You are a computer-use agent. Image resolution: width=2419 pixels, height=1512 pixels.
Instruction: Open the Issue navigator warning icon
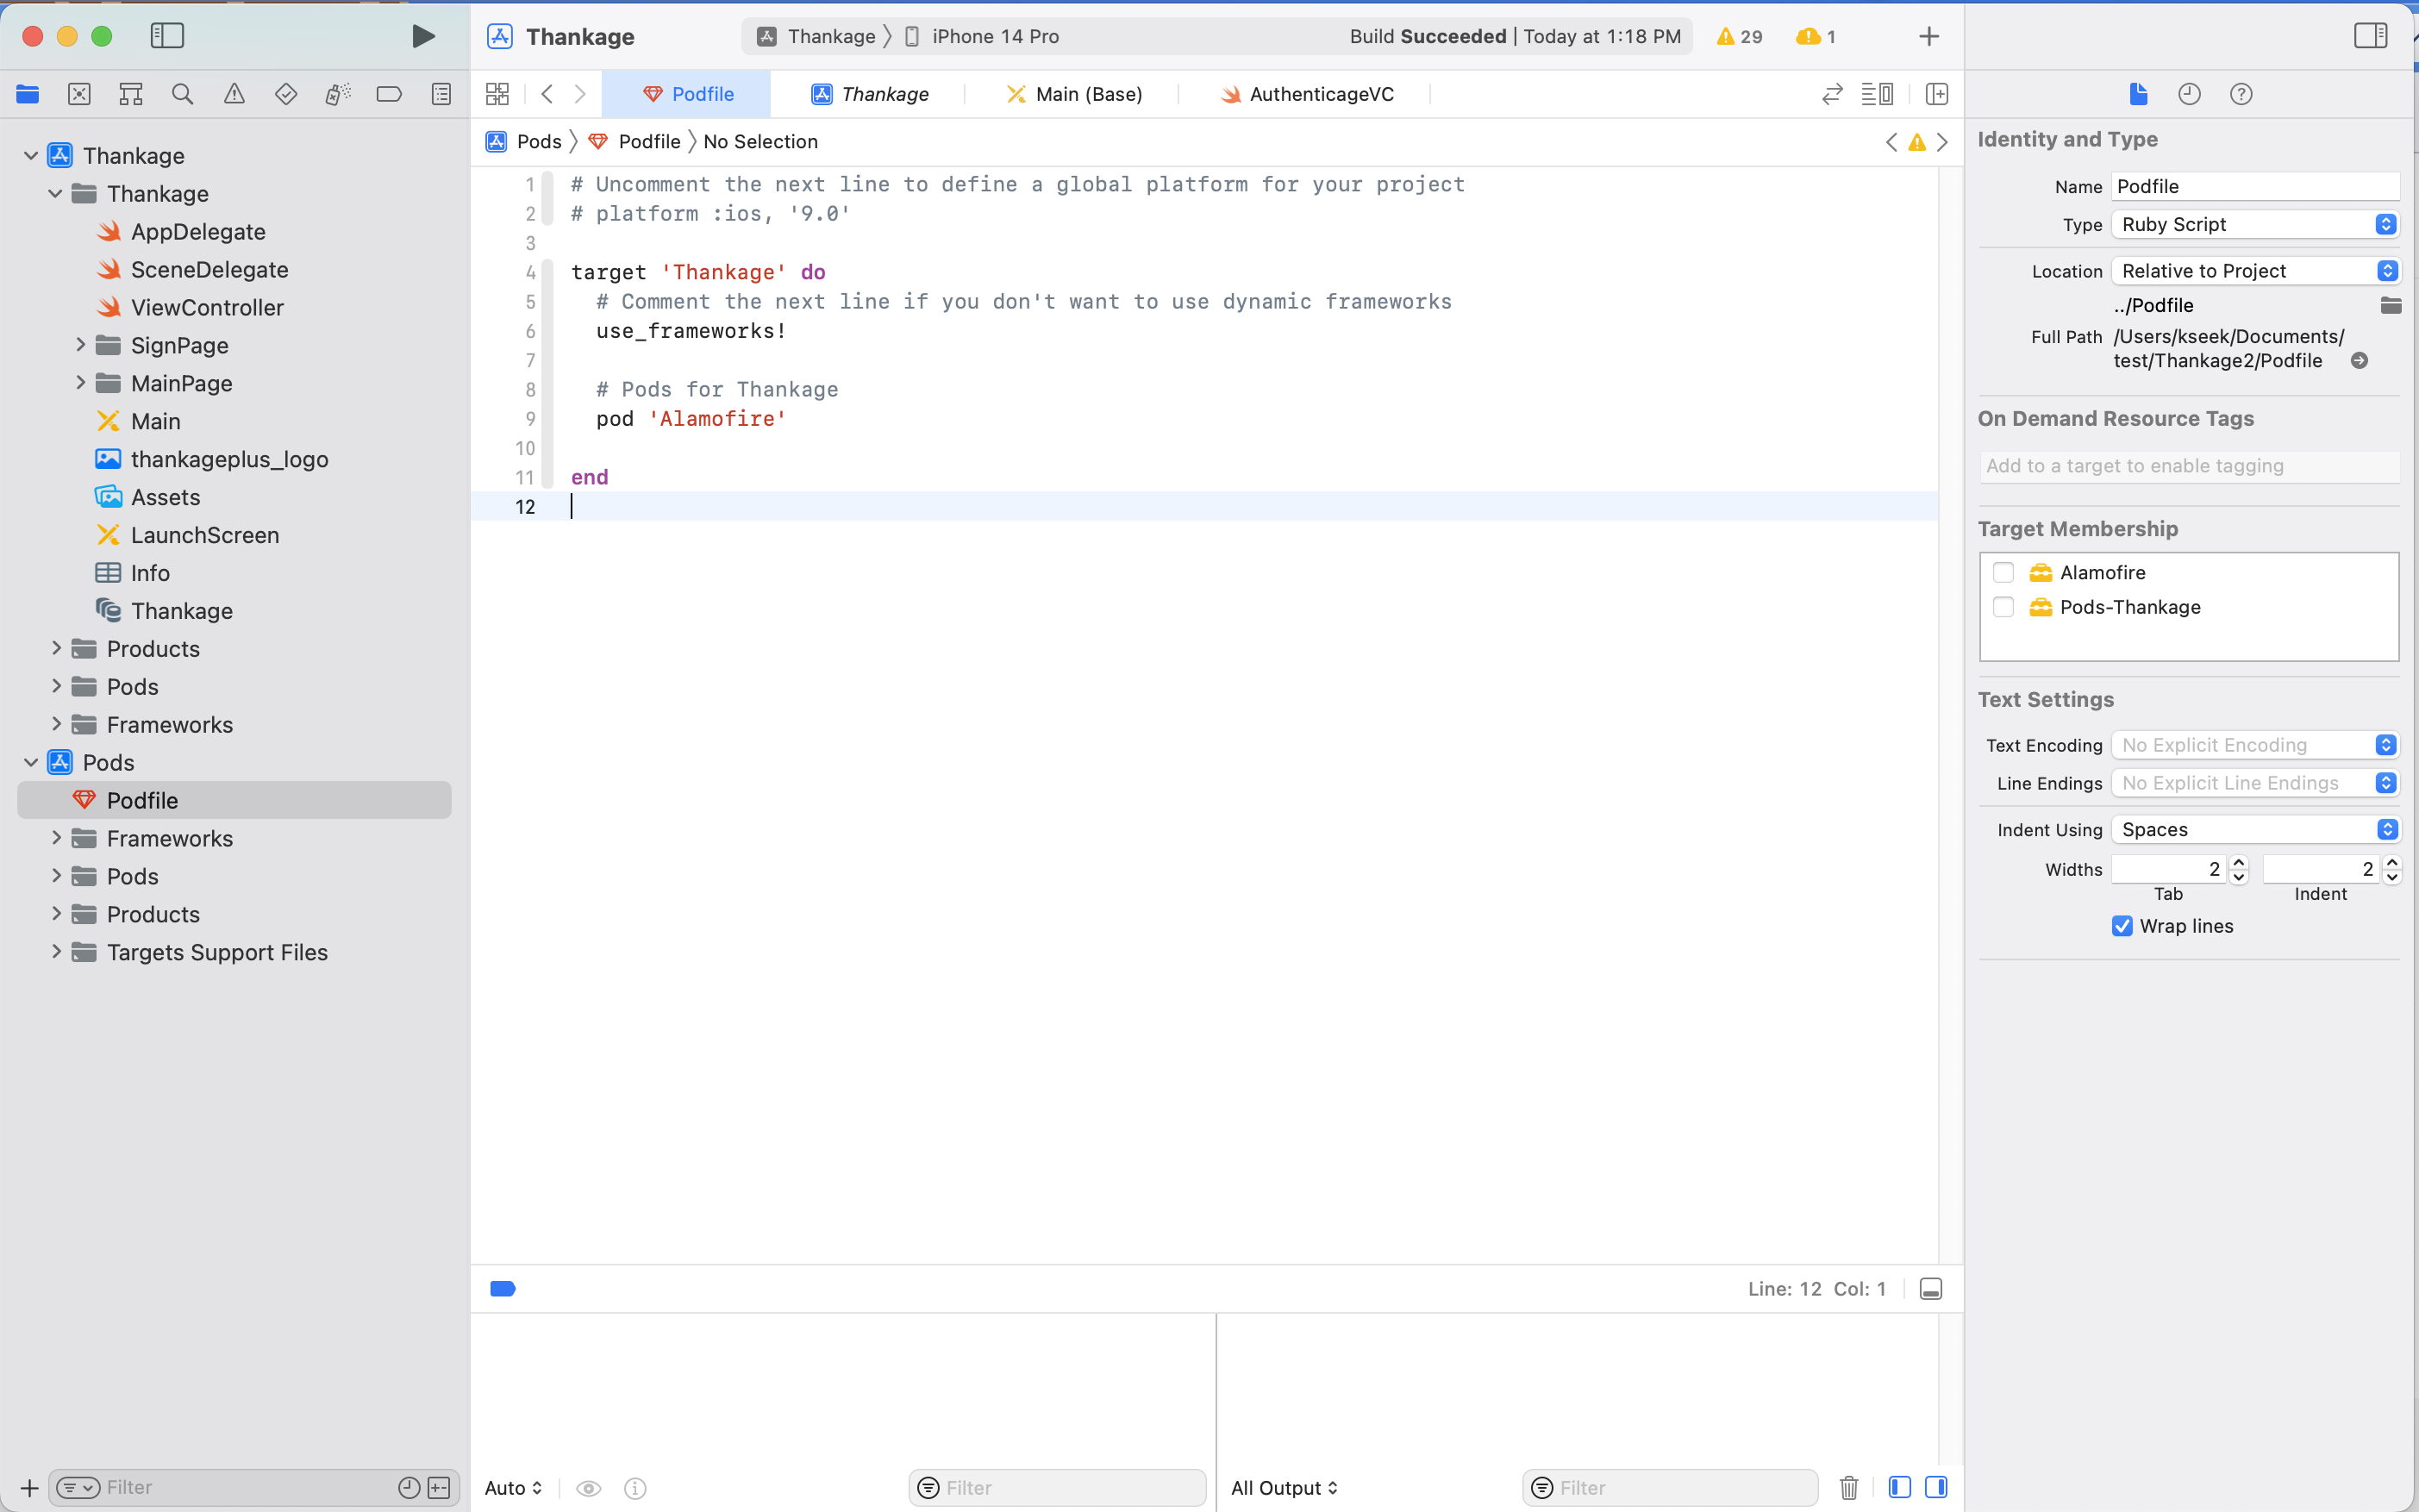tap(234, 94)
